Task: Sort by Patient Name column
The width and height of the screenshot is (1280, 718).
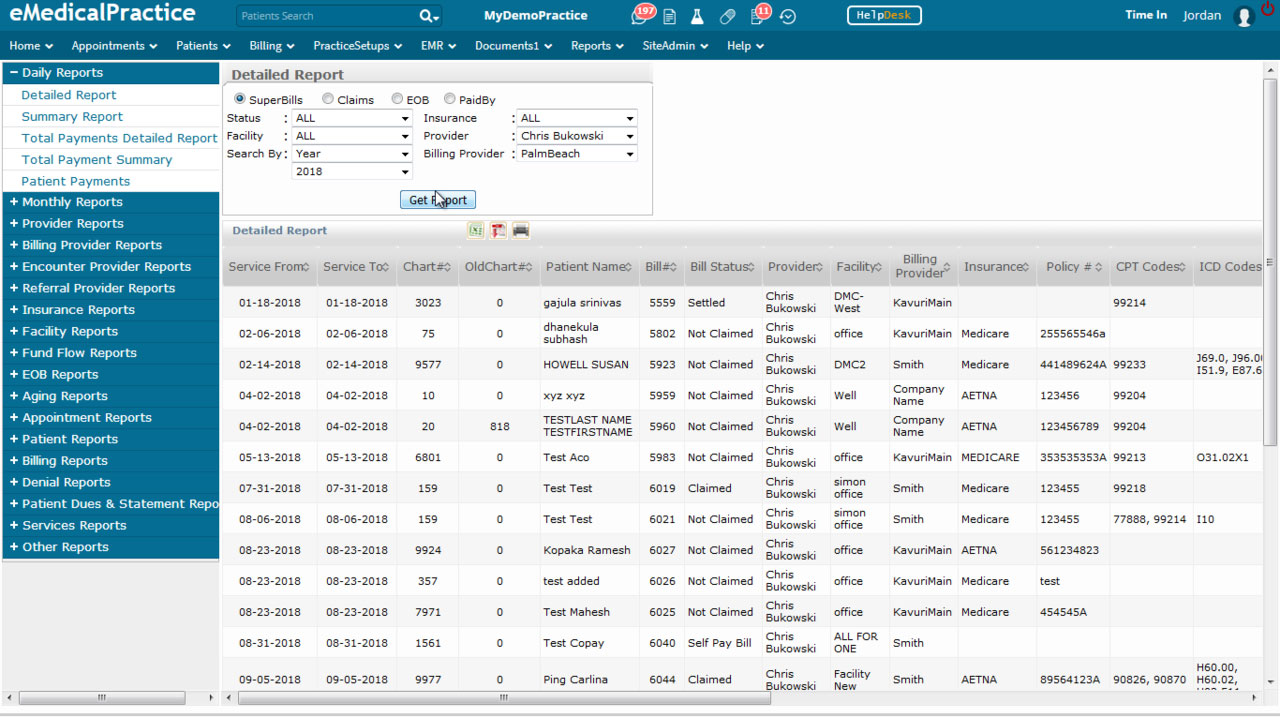Action: click(x=590, y=267)
